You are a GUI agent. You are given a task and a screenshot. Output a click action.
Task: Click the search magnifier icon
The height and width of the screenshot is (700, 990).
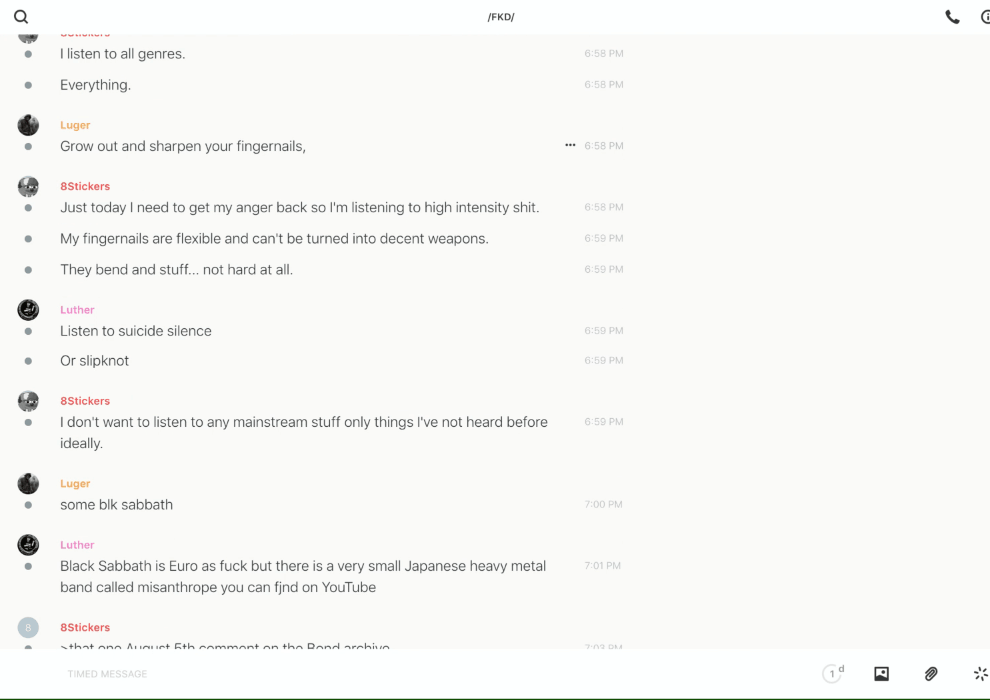(x=21, y=17)
